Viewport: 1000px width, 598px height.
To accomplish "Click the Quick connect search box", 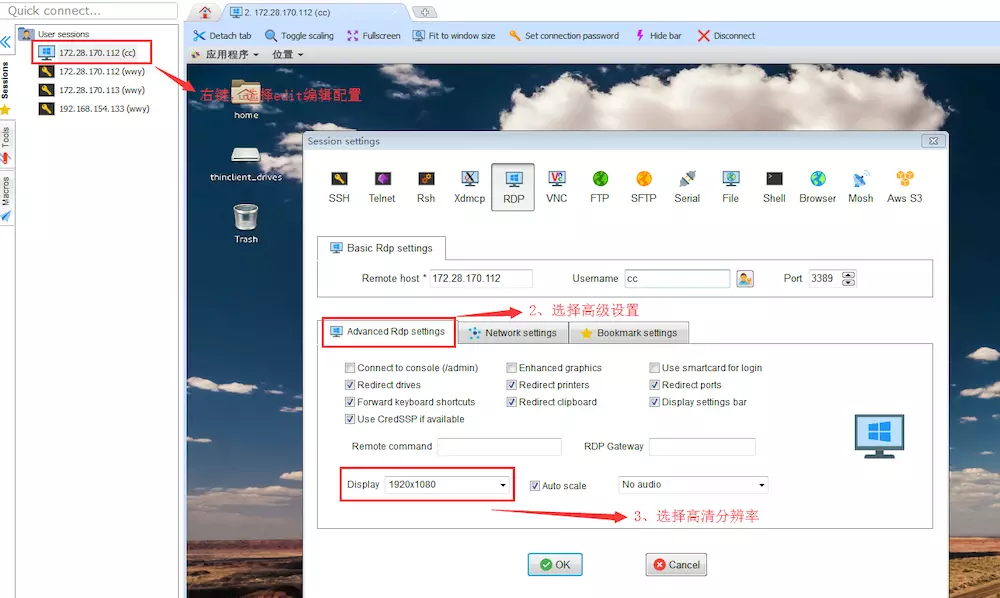I will (x=91, y=11).
